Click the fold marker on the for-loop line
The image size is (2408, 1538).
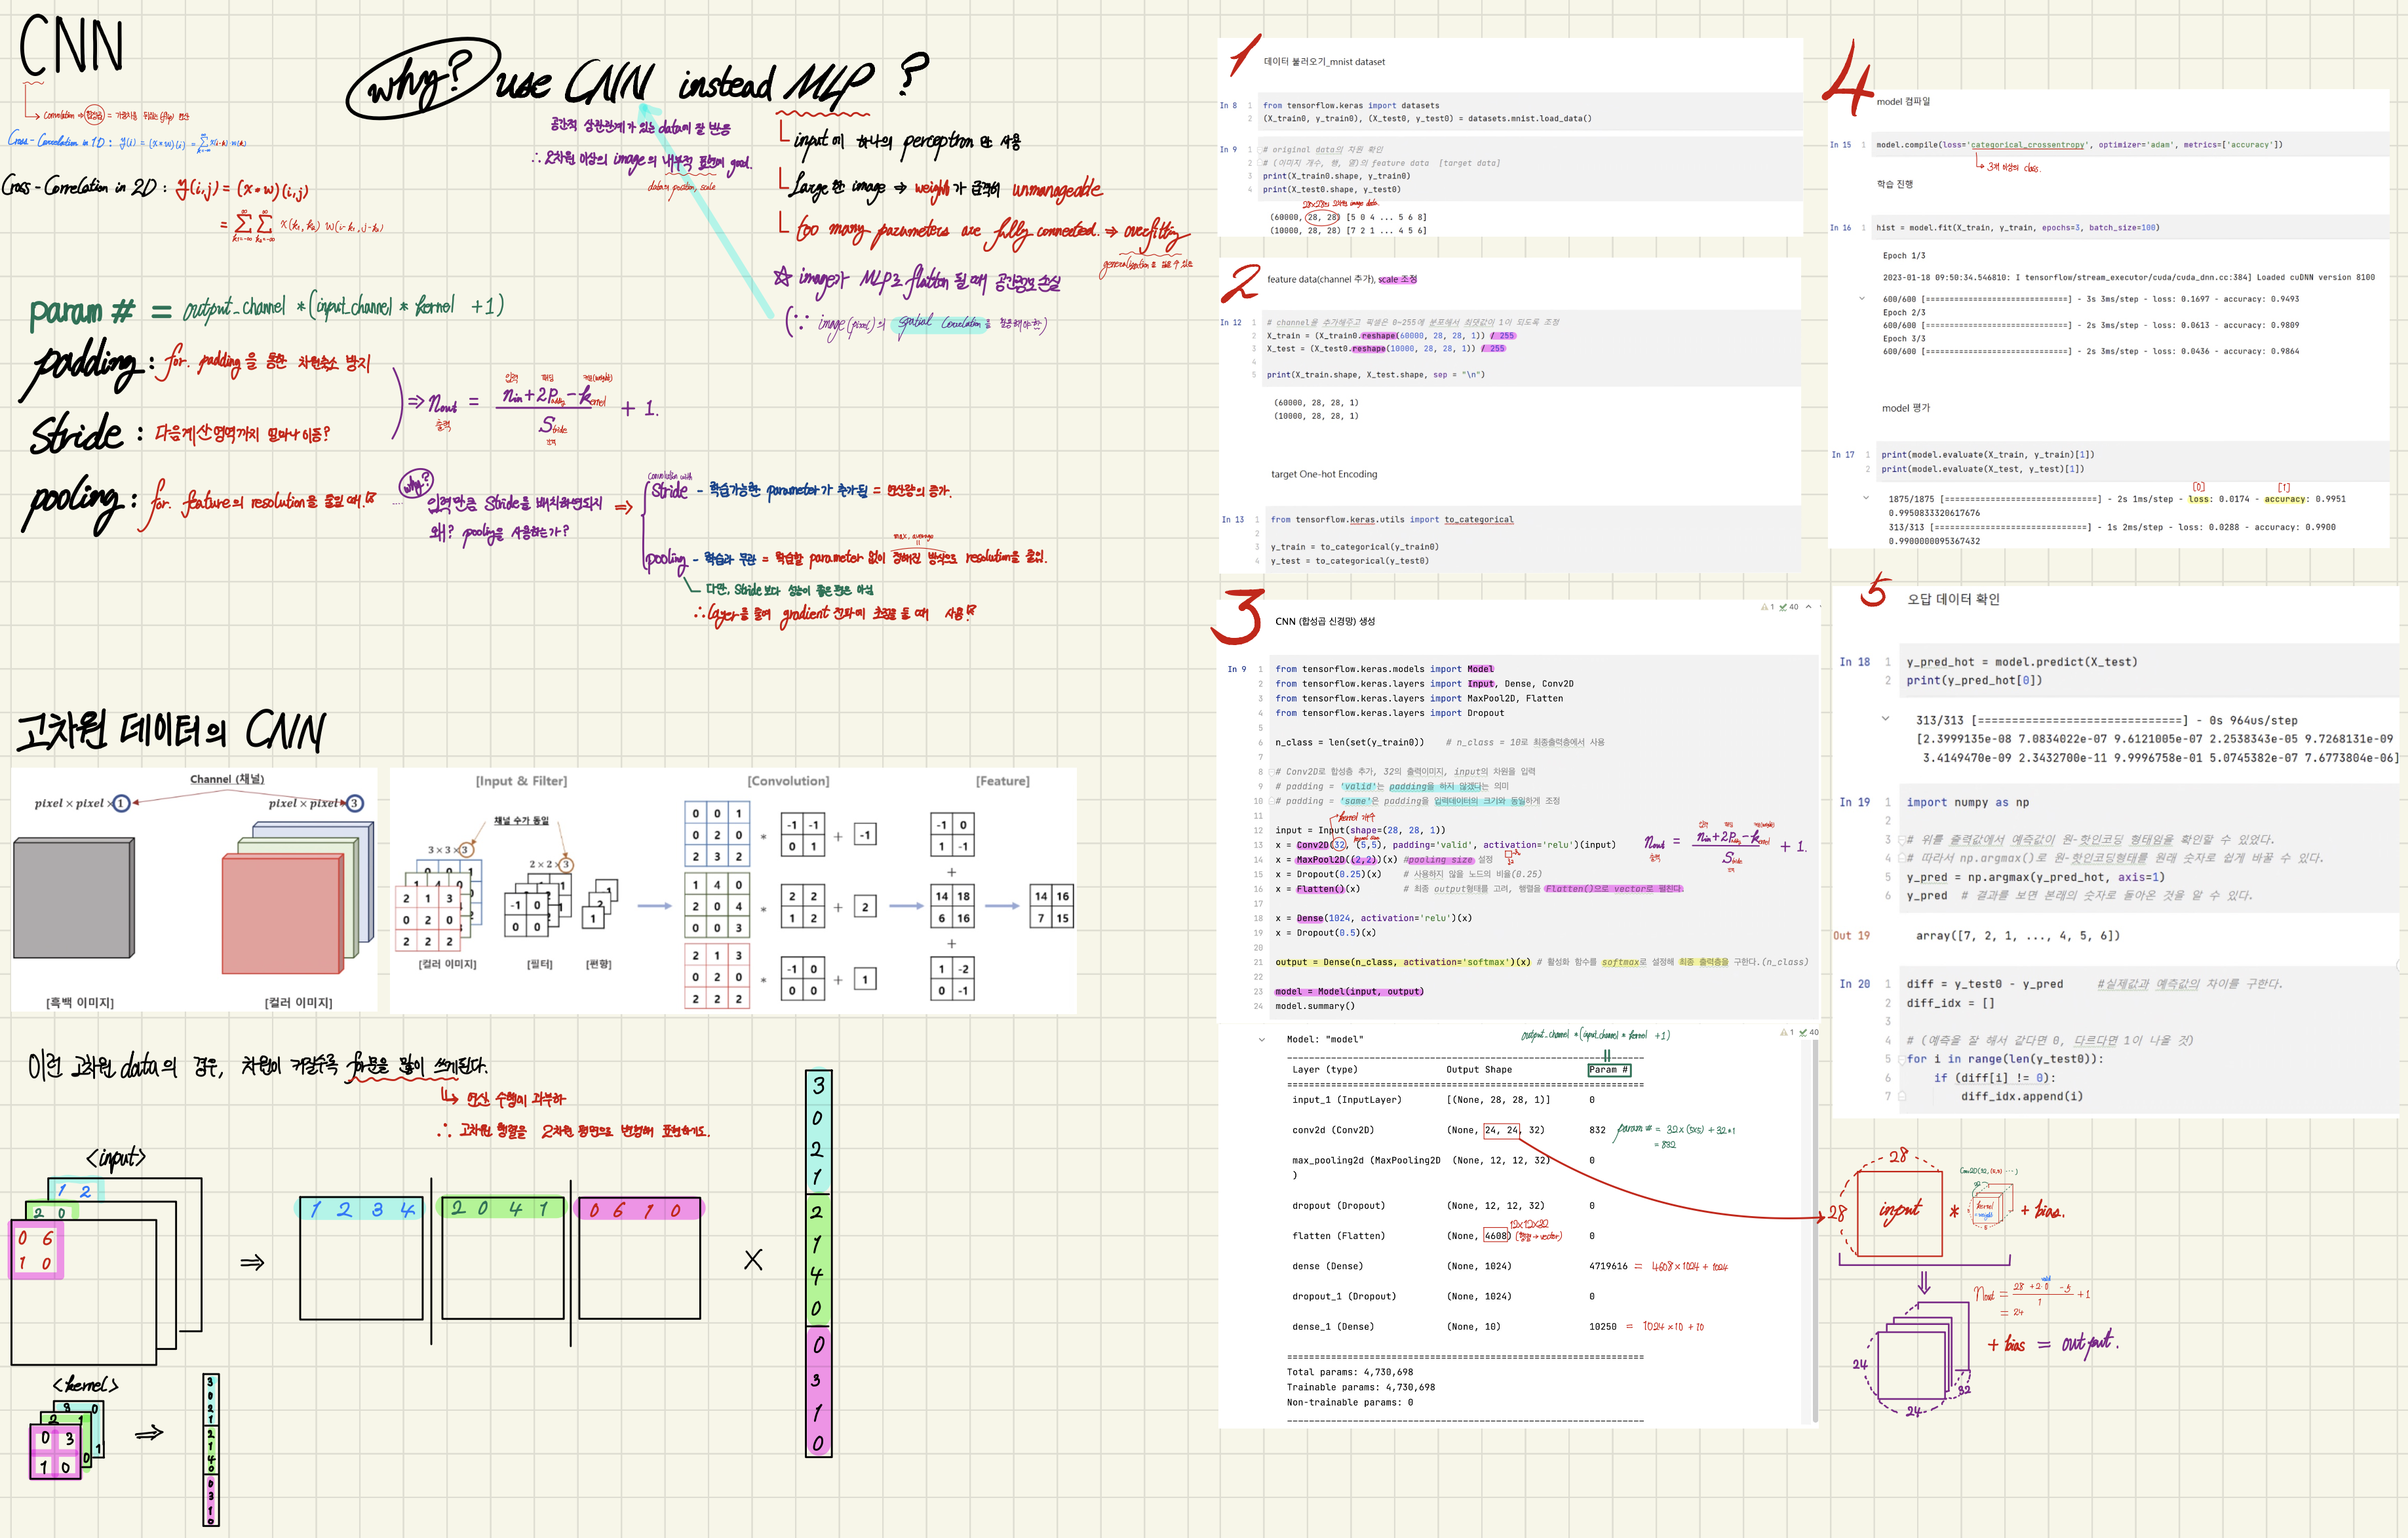tap(1901, 1059)
